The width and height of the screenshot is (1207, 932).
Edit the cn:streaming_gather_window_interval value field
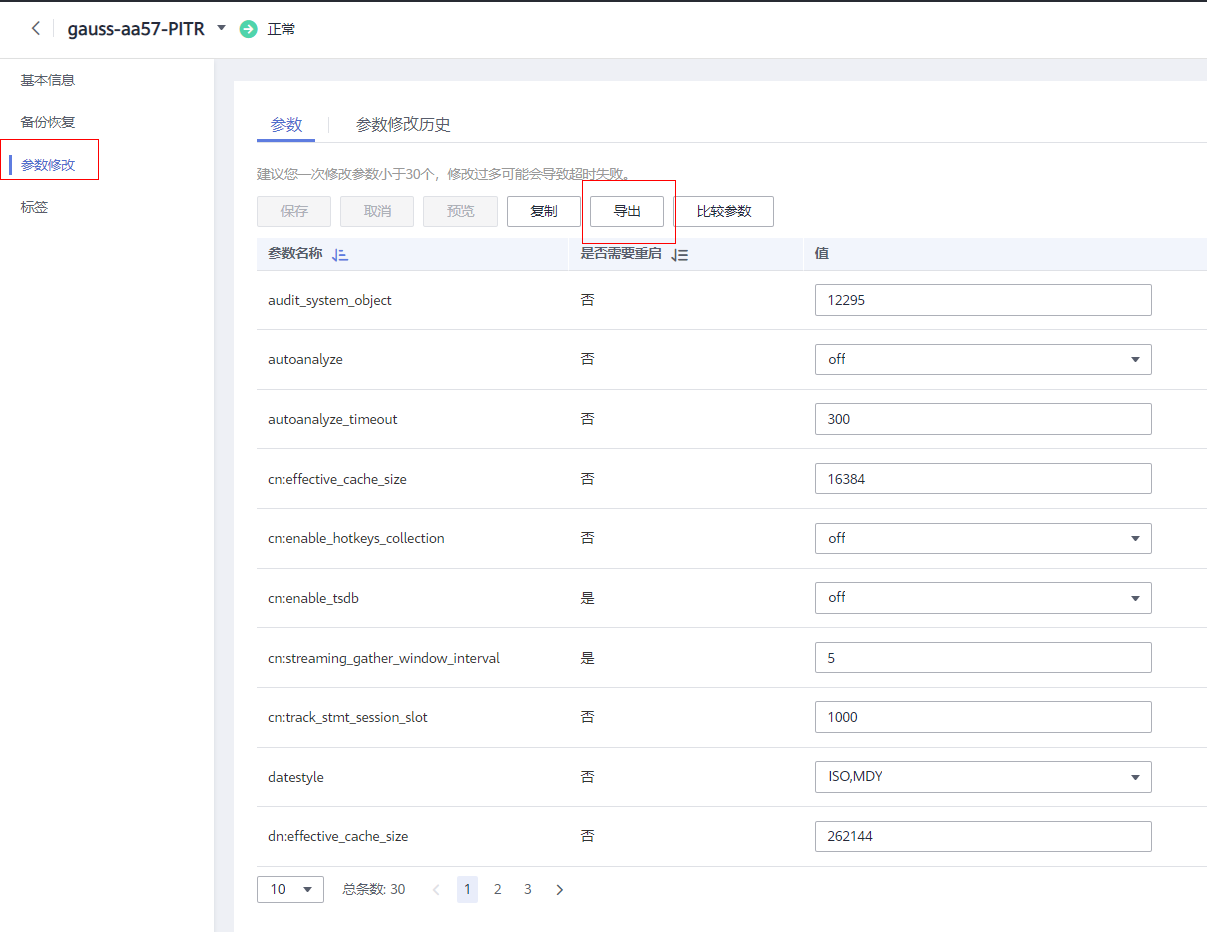983,657
